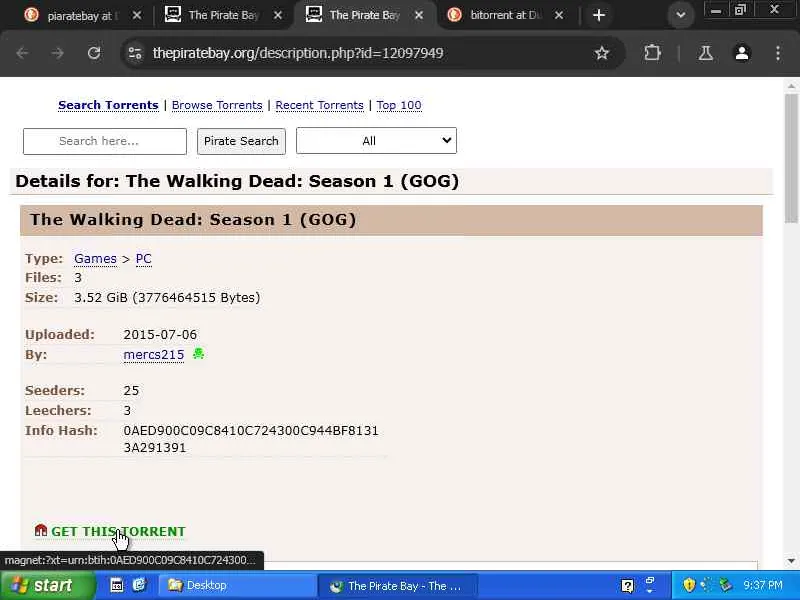800x600 pixels.
Task: Bookmark this page with the star icon
Action: tap(602, 53)
